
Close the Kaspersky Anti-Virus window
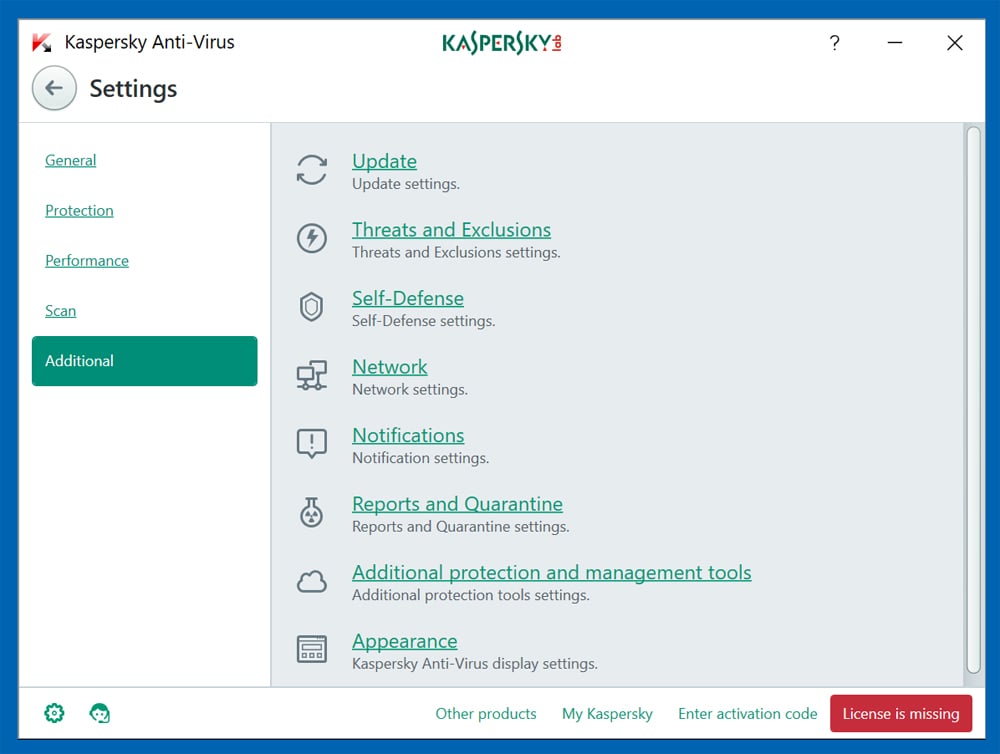coord(955,43)
